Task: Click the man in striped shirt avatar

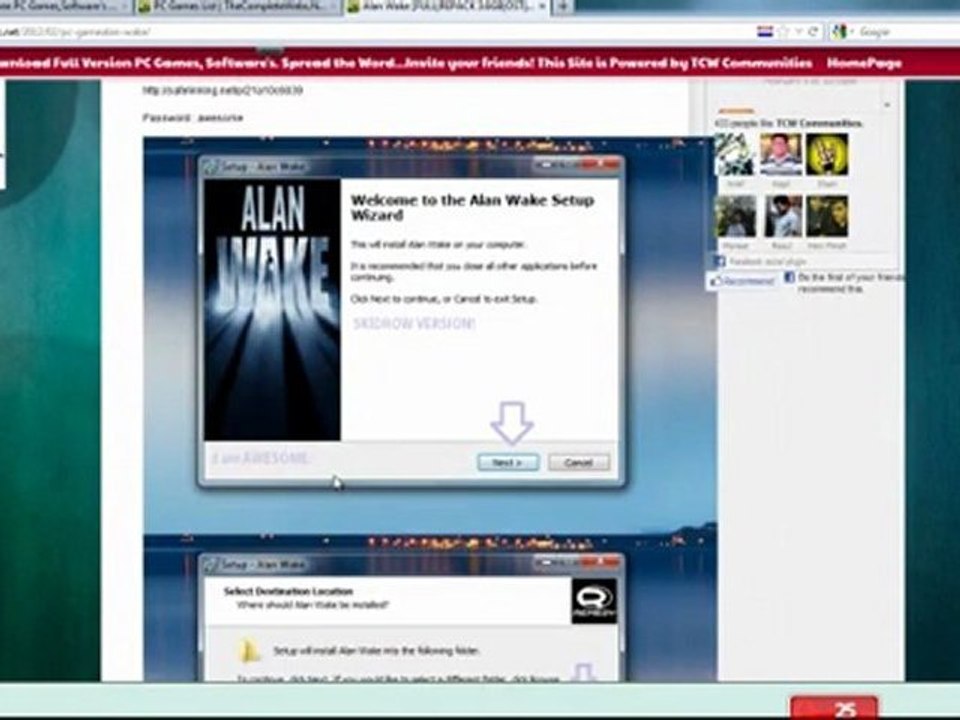Action: tap(781, 155)
